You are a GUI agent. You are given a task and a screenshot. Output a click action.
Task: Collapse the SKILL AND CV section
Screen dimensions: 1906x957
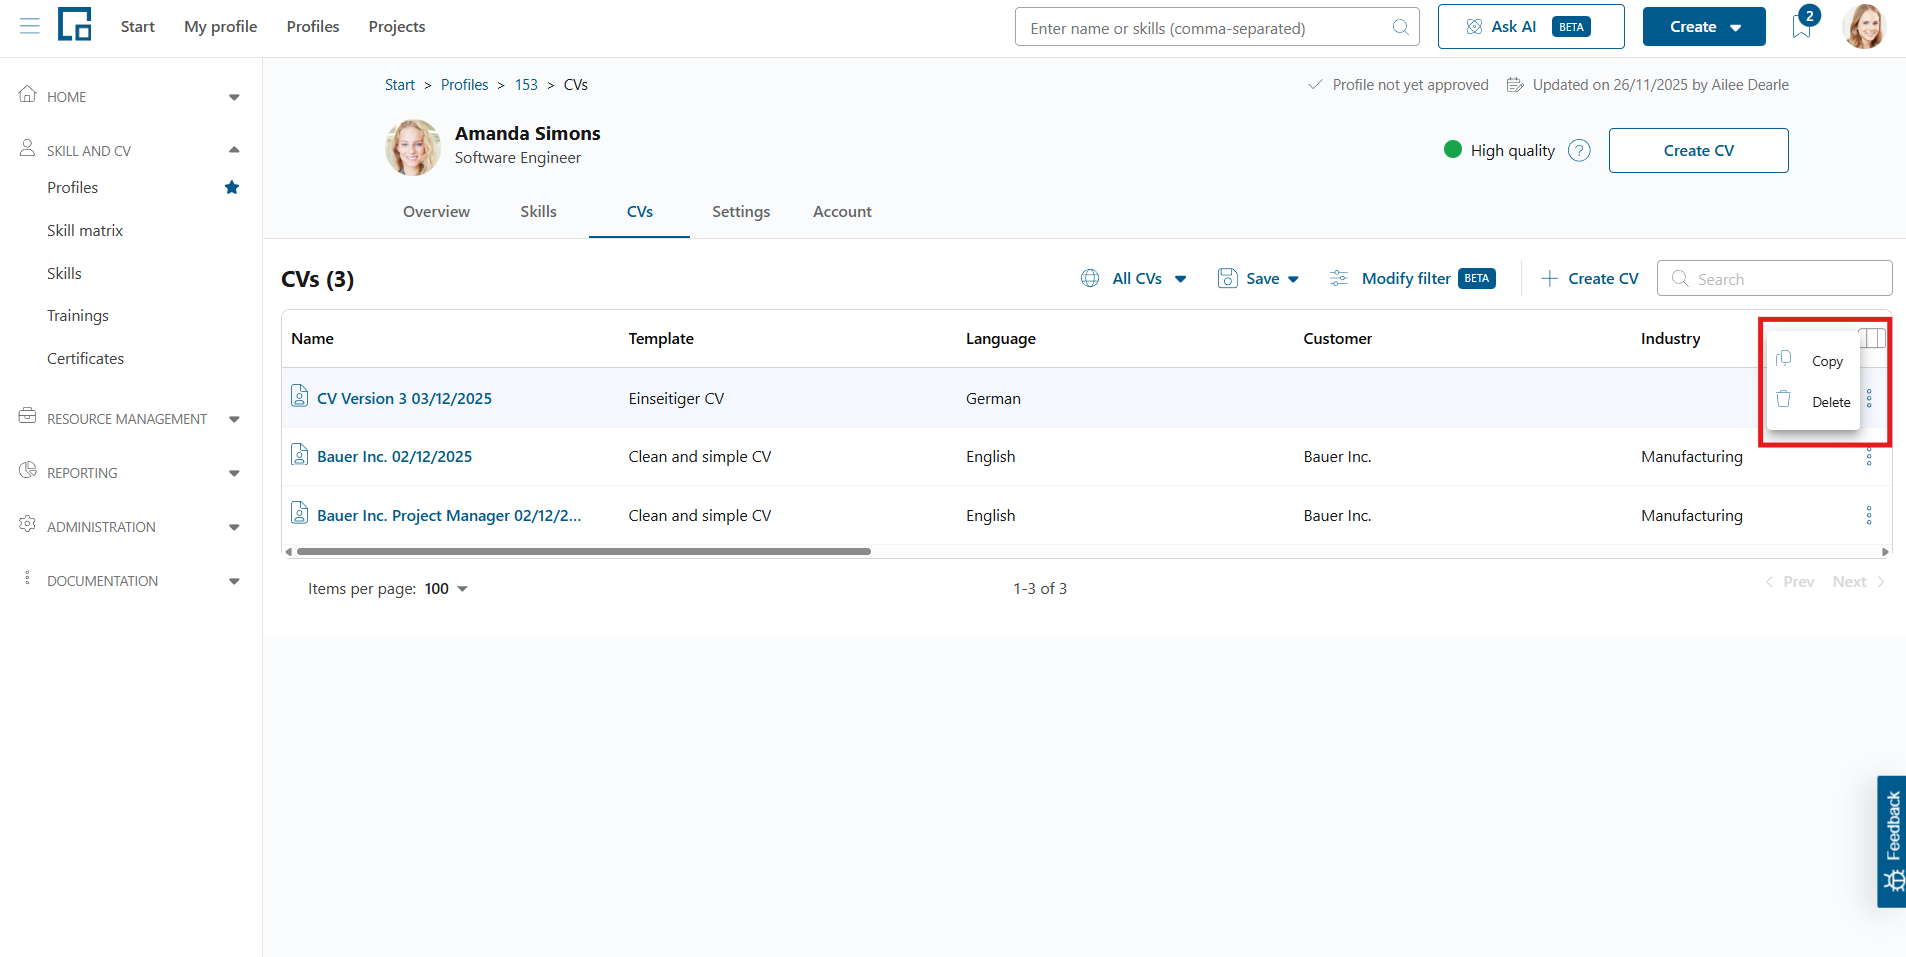131,150
